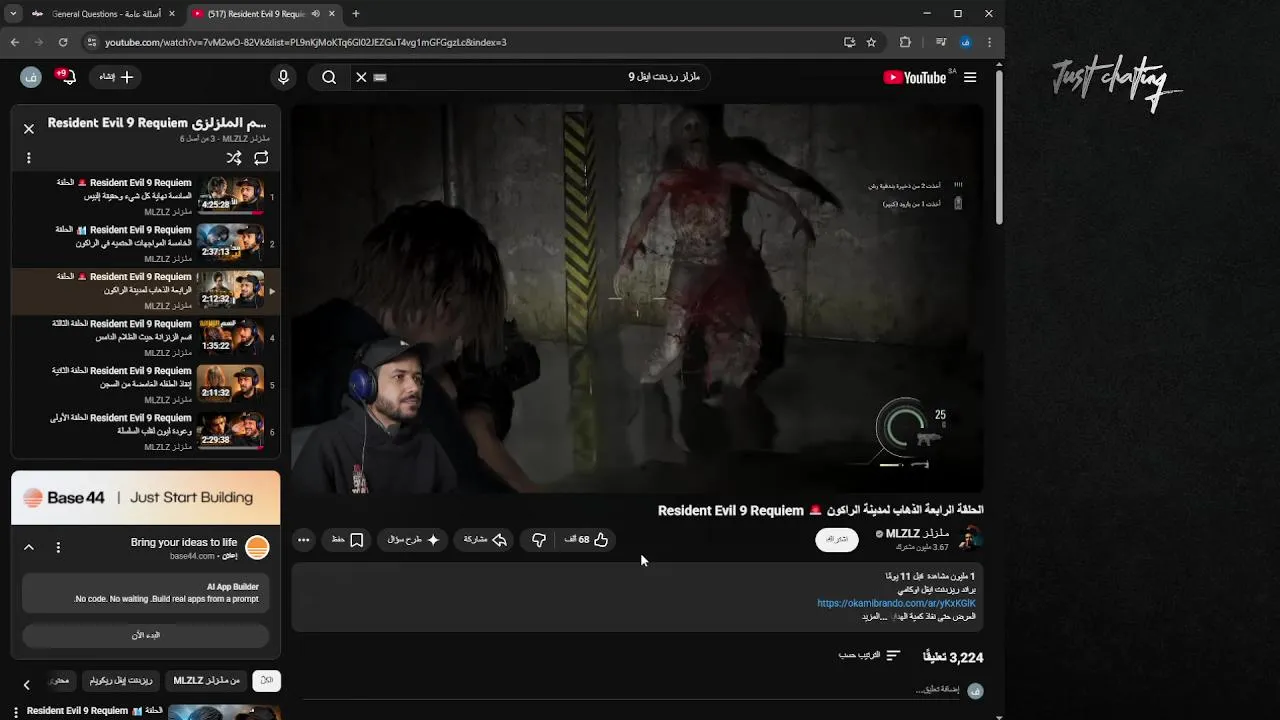Image resolution: width=1280 pixels, height=720 pixels.
Task: Like the video with thumbs up
Action: (x=587, y=540)
